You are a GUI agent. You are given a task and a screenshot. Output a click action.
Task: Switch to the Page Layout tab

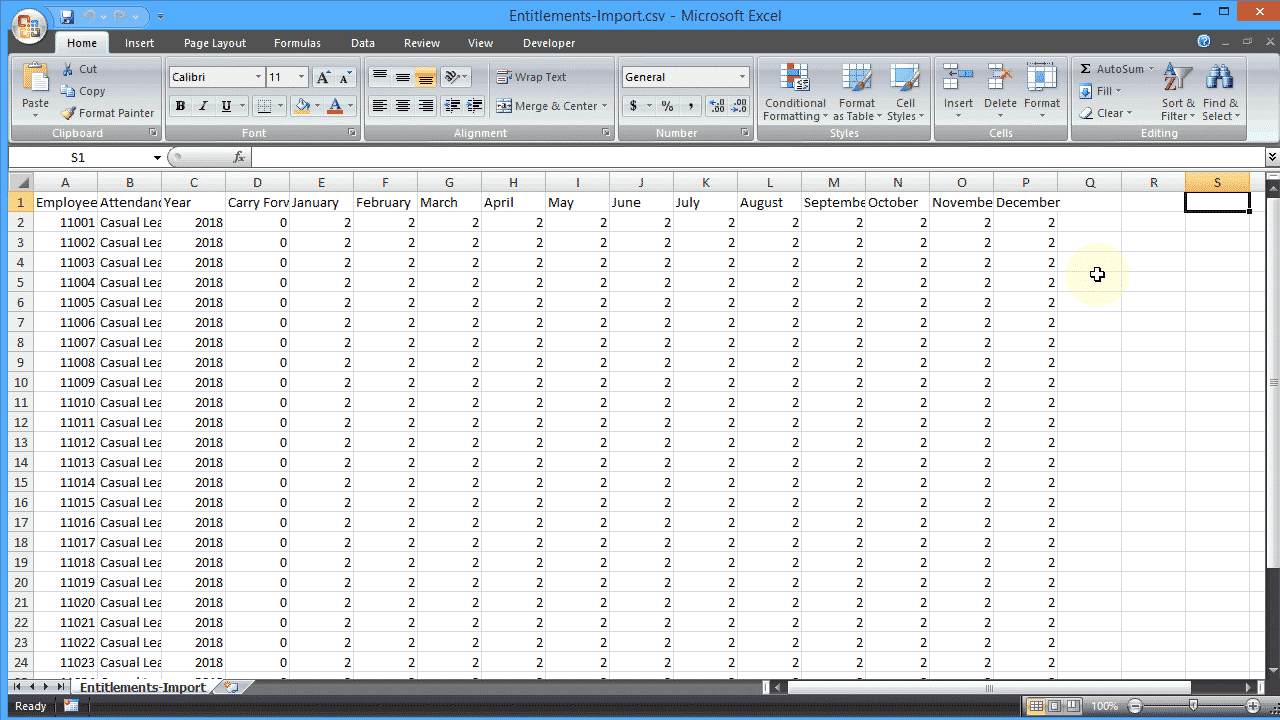(x=215, y=43)
